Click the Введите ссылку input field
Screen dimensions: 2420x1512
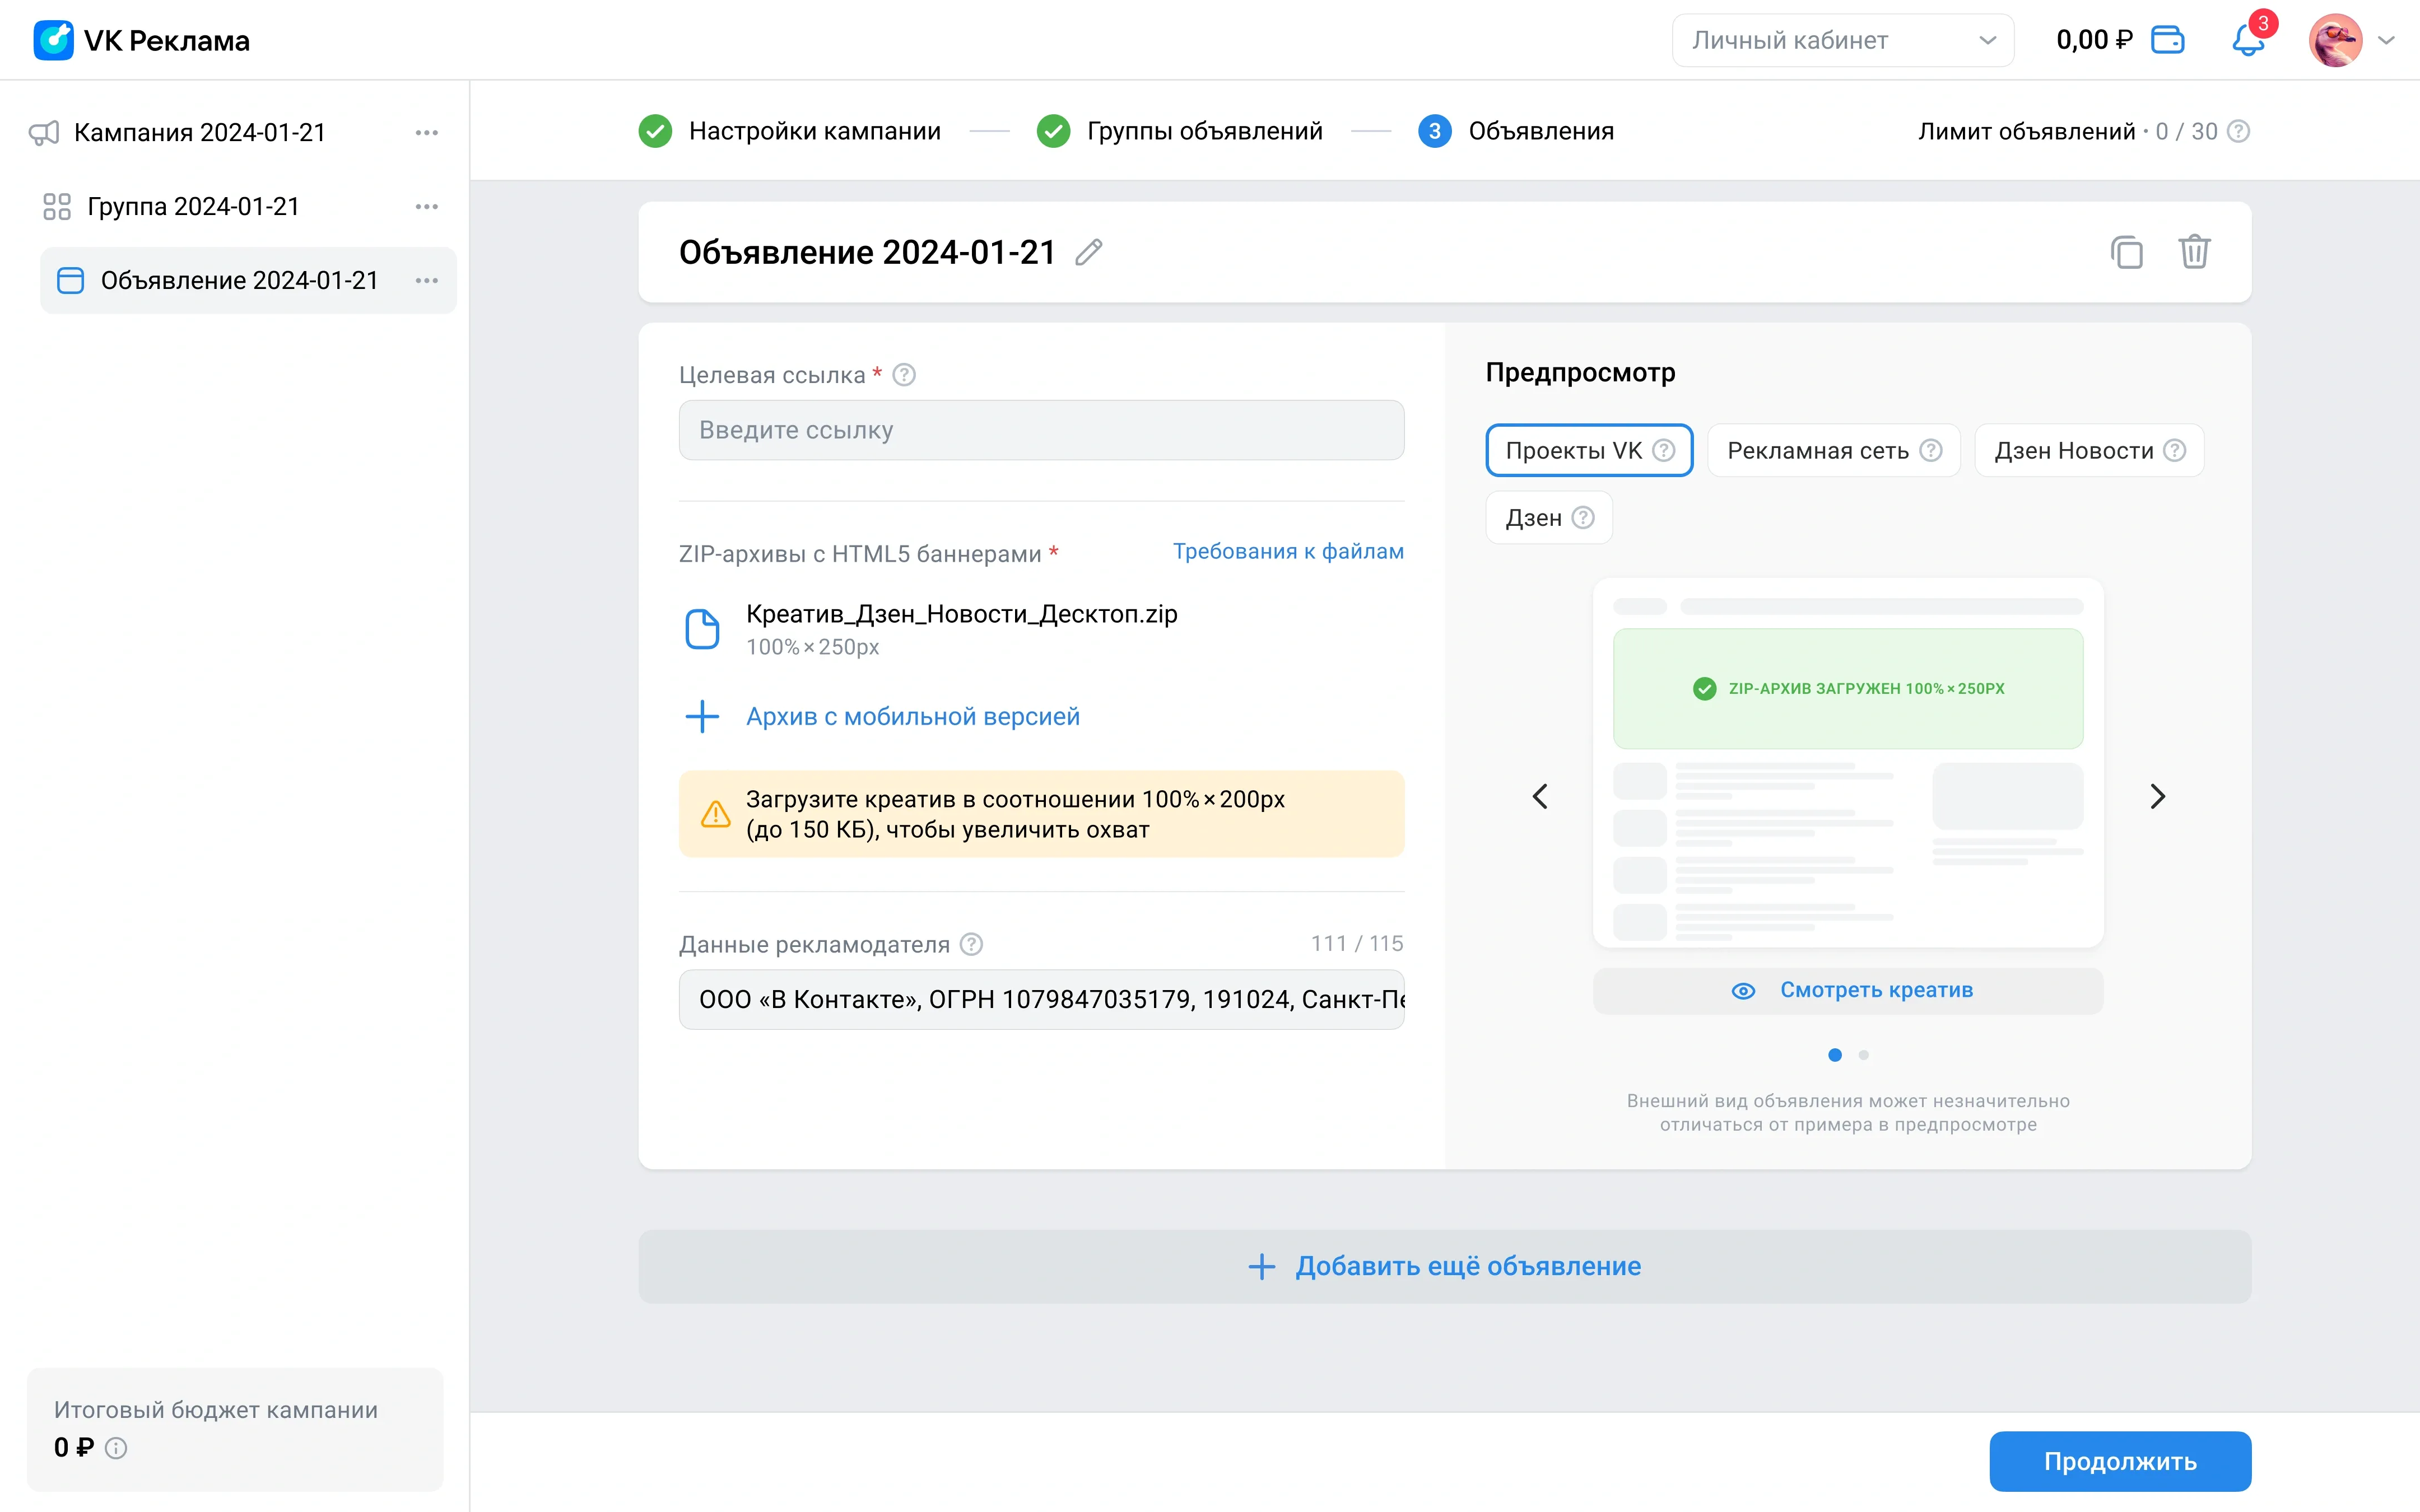[x=1041, y=431]
